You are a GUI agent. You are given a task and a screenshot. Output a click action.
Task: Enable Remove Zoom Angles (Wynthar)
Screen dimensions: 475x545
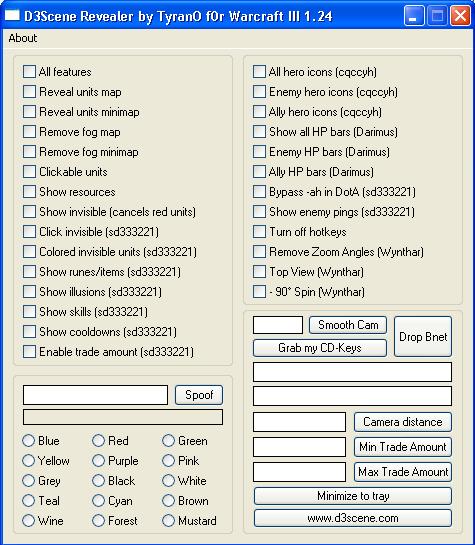[260, 252]
